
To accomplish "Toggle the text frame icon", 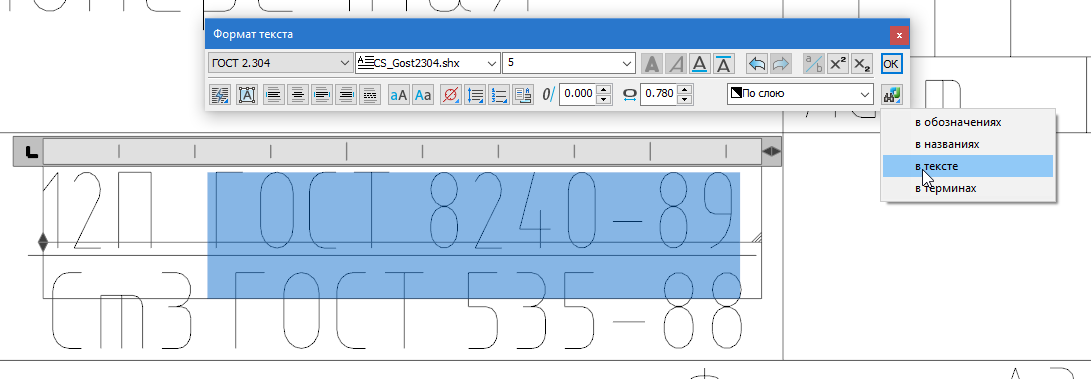I will (x=247, y=94).
